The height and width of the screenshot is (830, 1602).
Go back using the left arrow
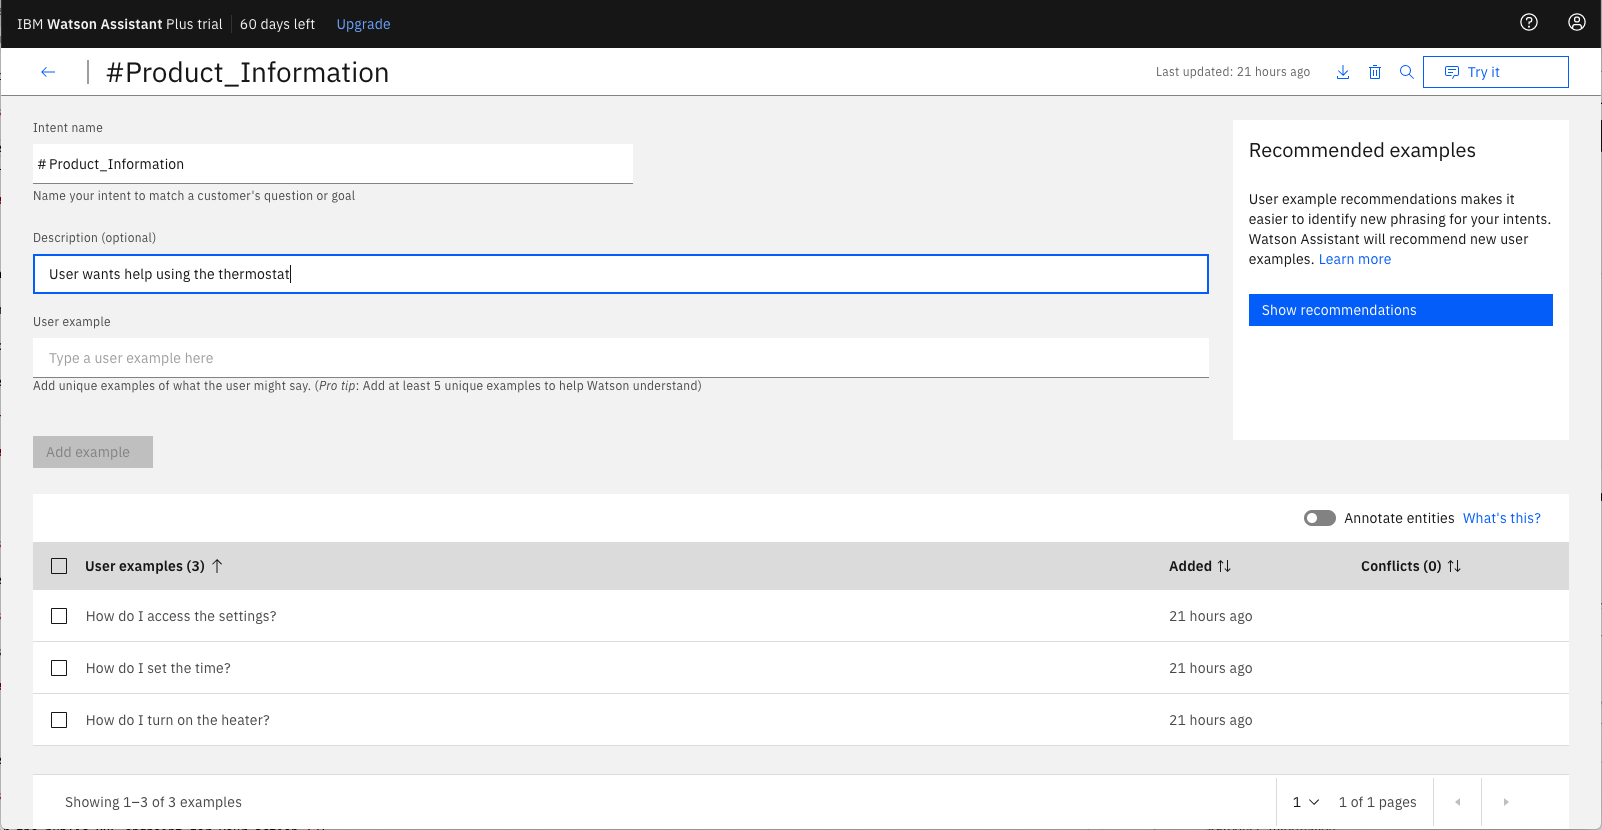[x=48, y=72]
